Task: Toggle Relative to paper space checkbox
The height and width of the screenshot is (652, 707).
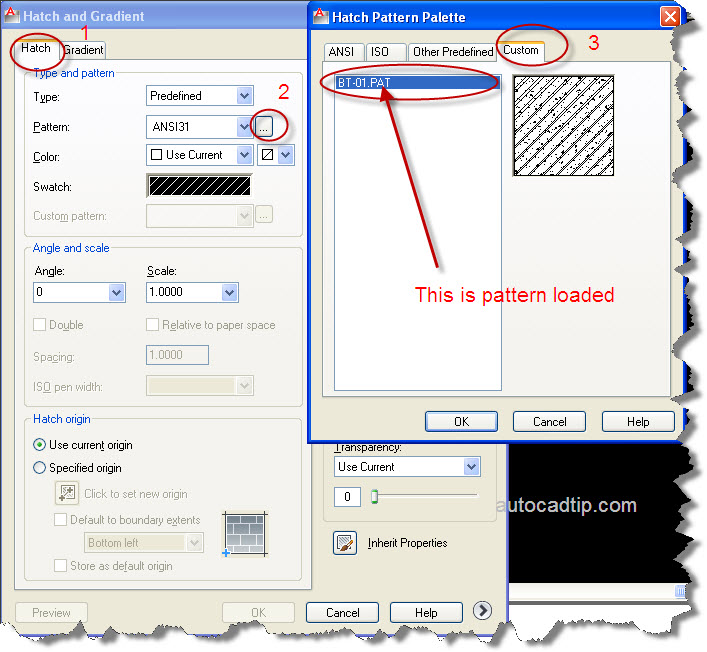Action: [x=152, y=325]
